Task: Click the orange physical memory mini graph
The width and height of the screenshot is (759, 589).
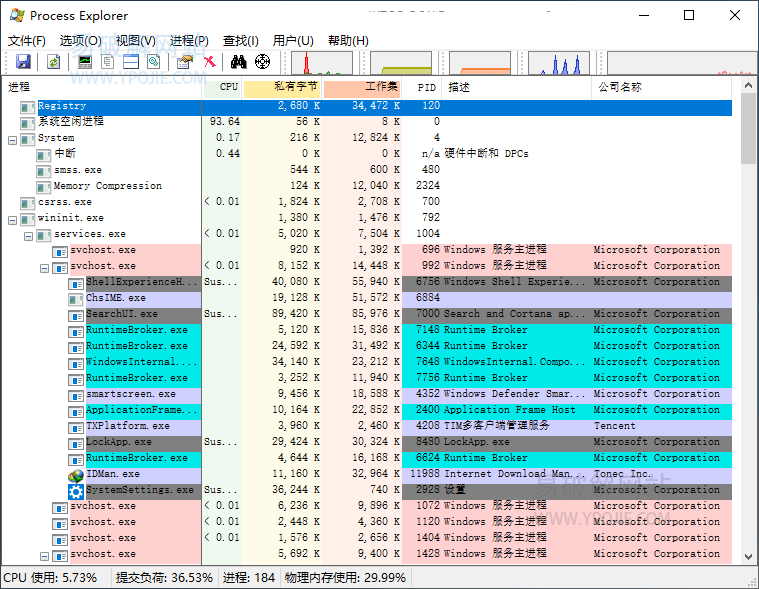Action: coord(480,63)
